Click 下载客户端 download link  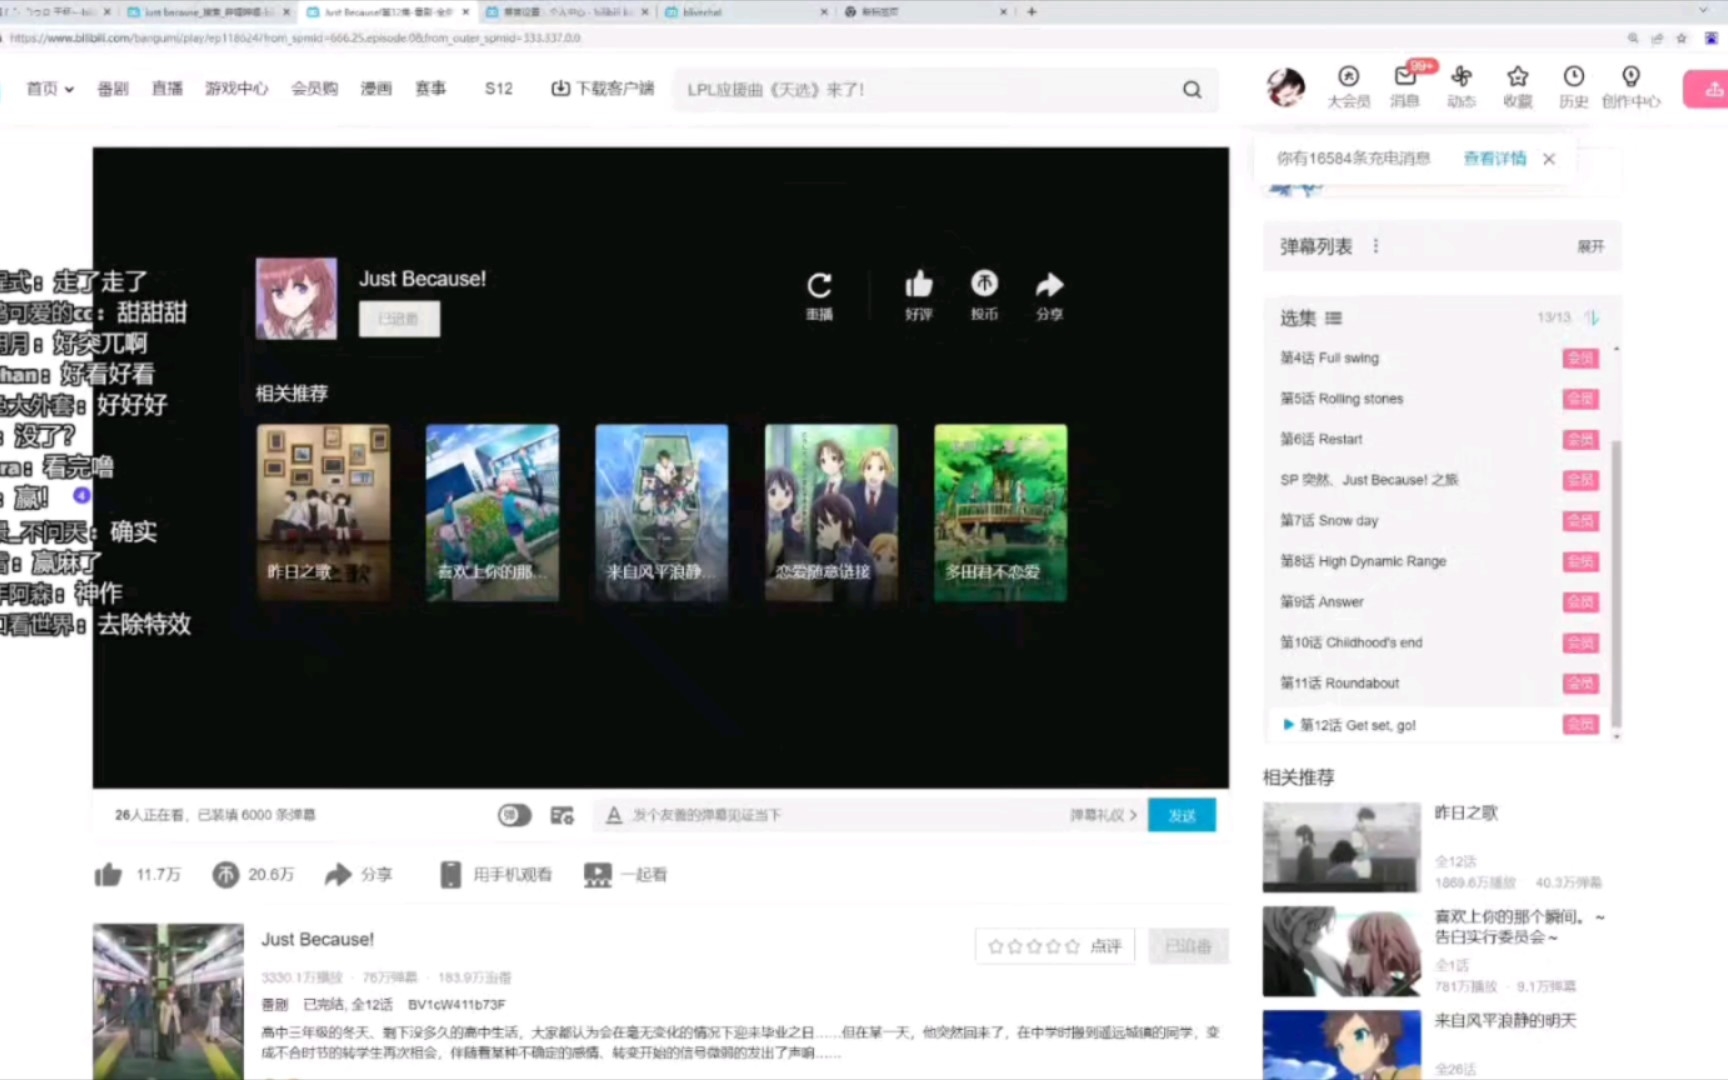pos(602,89)
